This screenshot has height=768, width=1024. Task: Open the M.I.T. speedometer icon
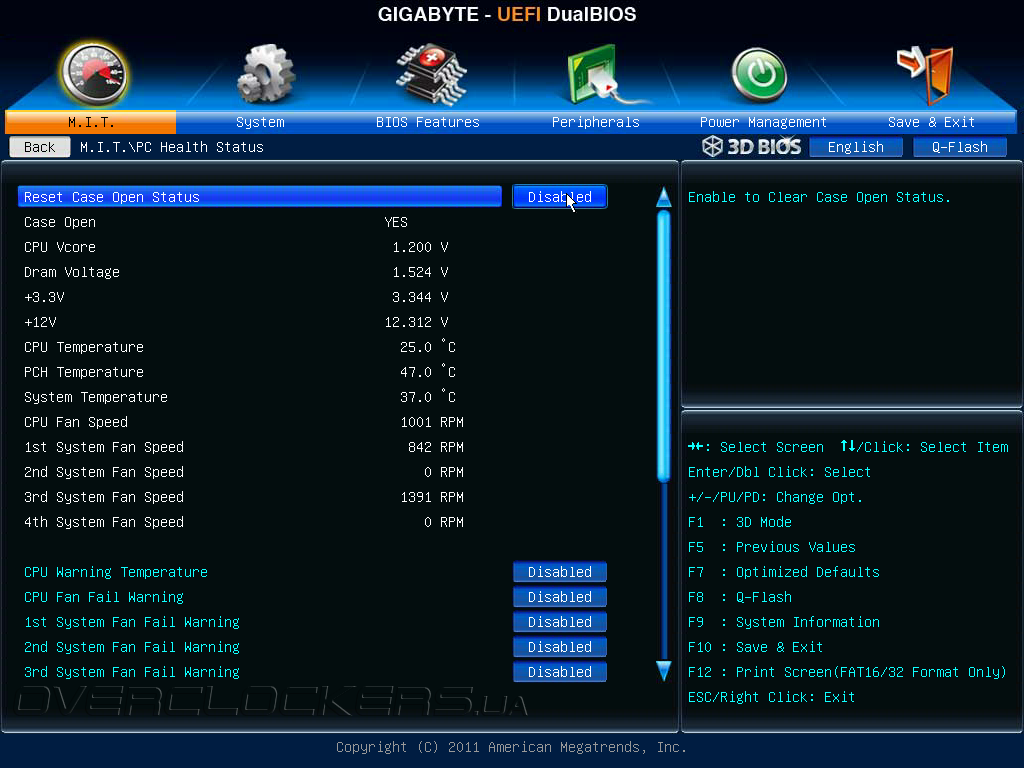93,74
